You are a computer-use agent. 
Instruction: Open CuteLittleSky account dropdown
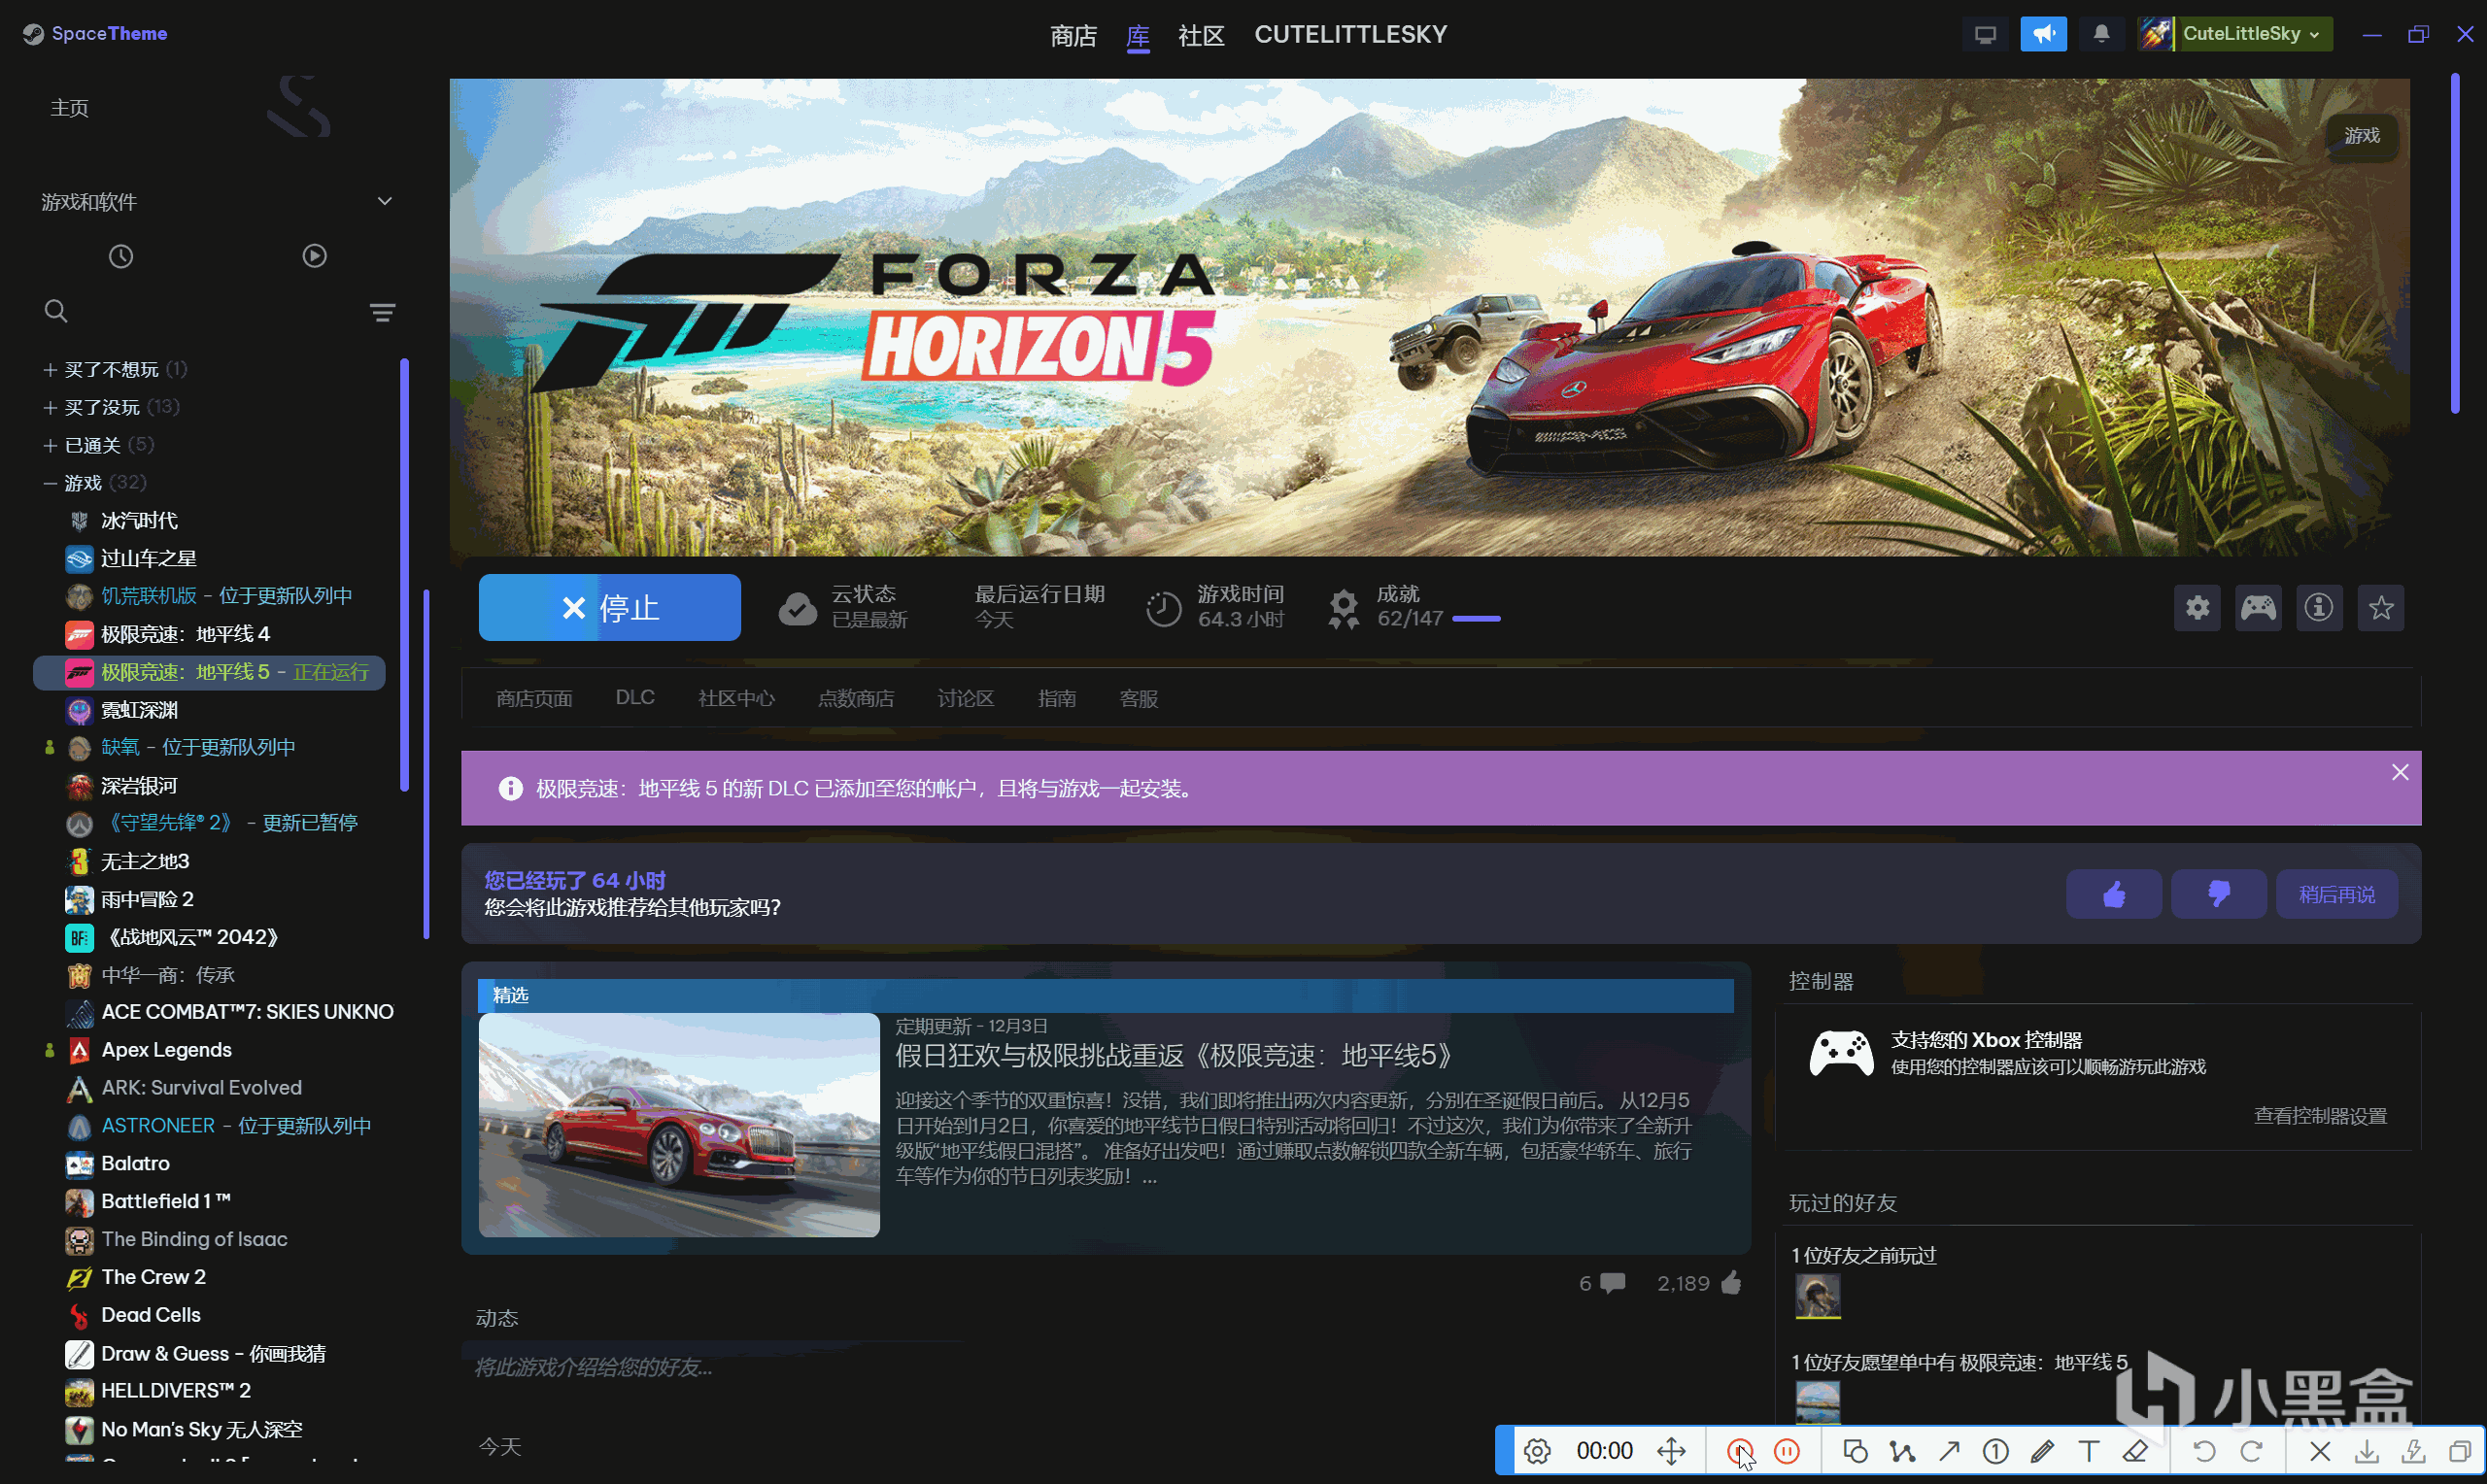pos(2249,34)
